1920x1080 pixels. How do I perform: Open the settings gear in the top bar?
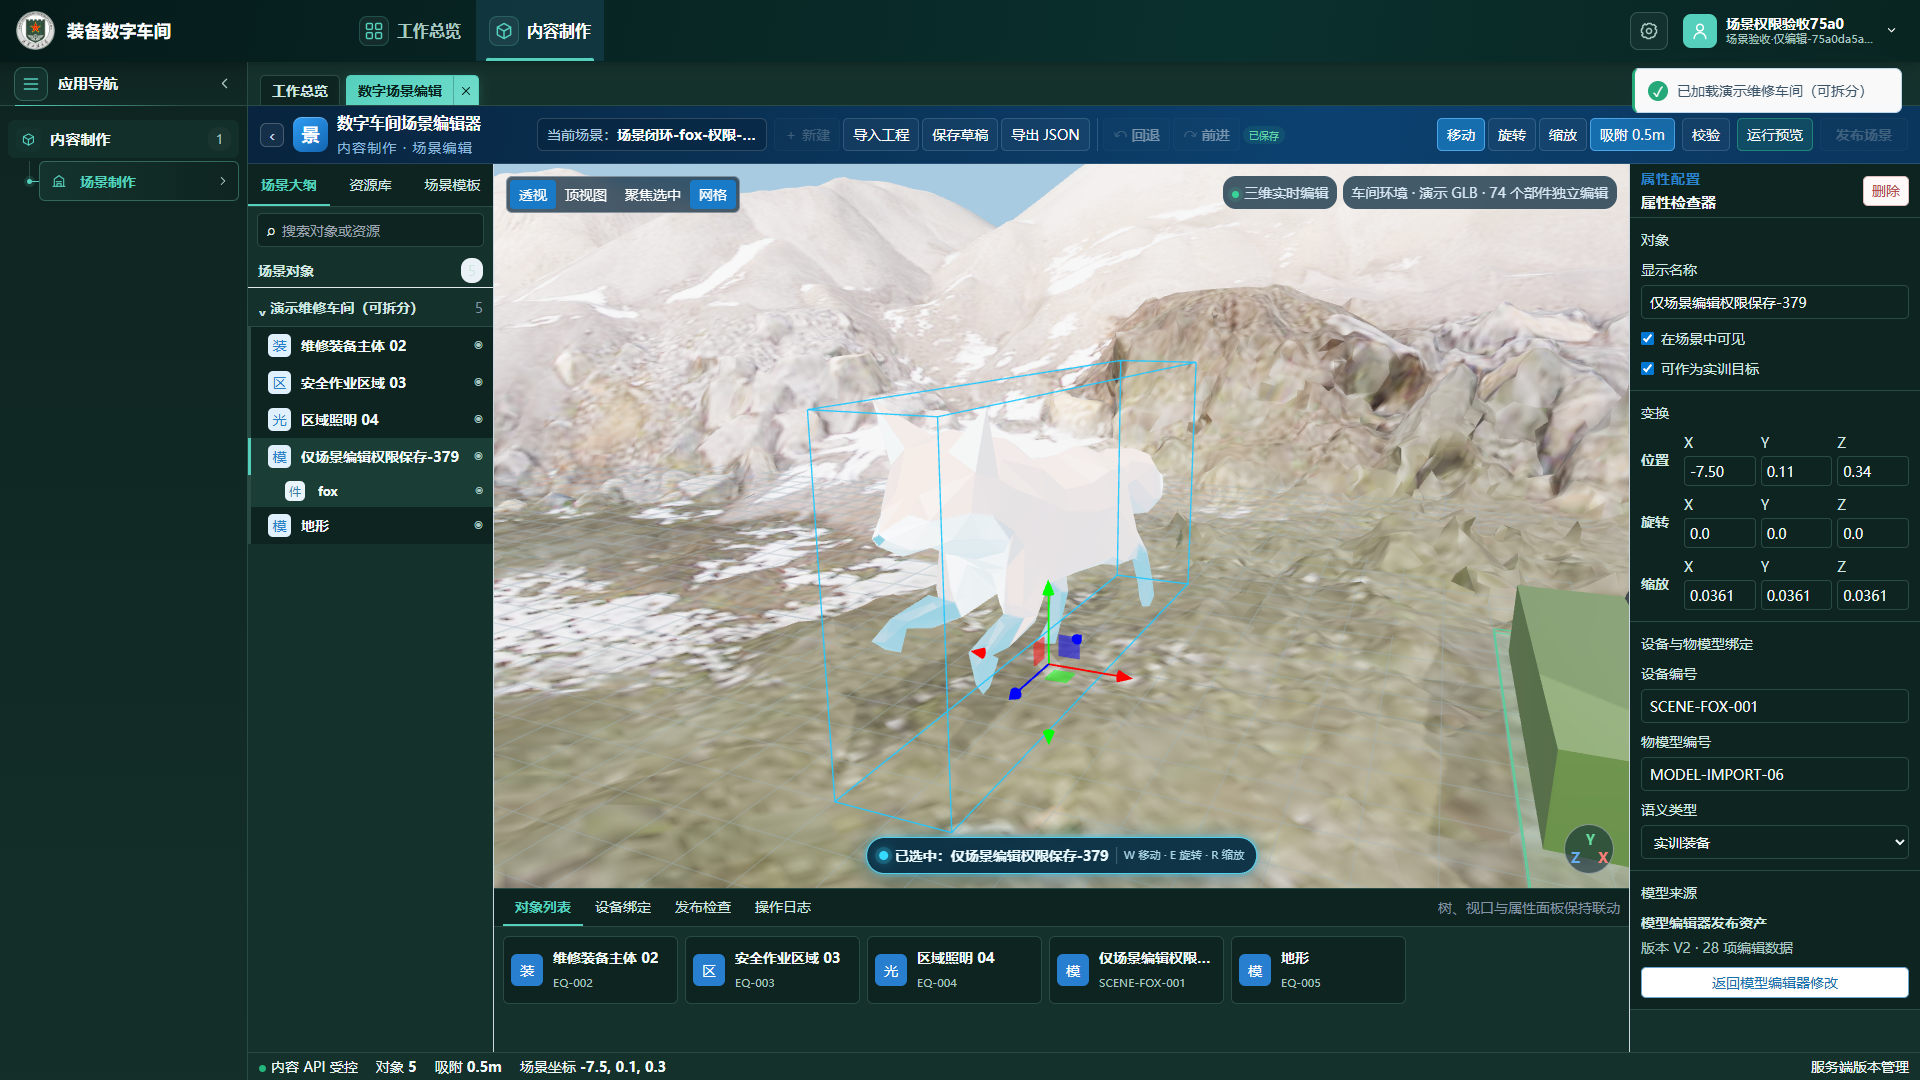pos(1649,31)
